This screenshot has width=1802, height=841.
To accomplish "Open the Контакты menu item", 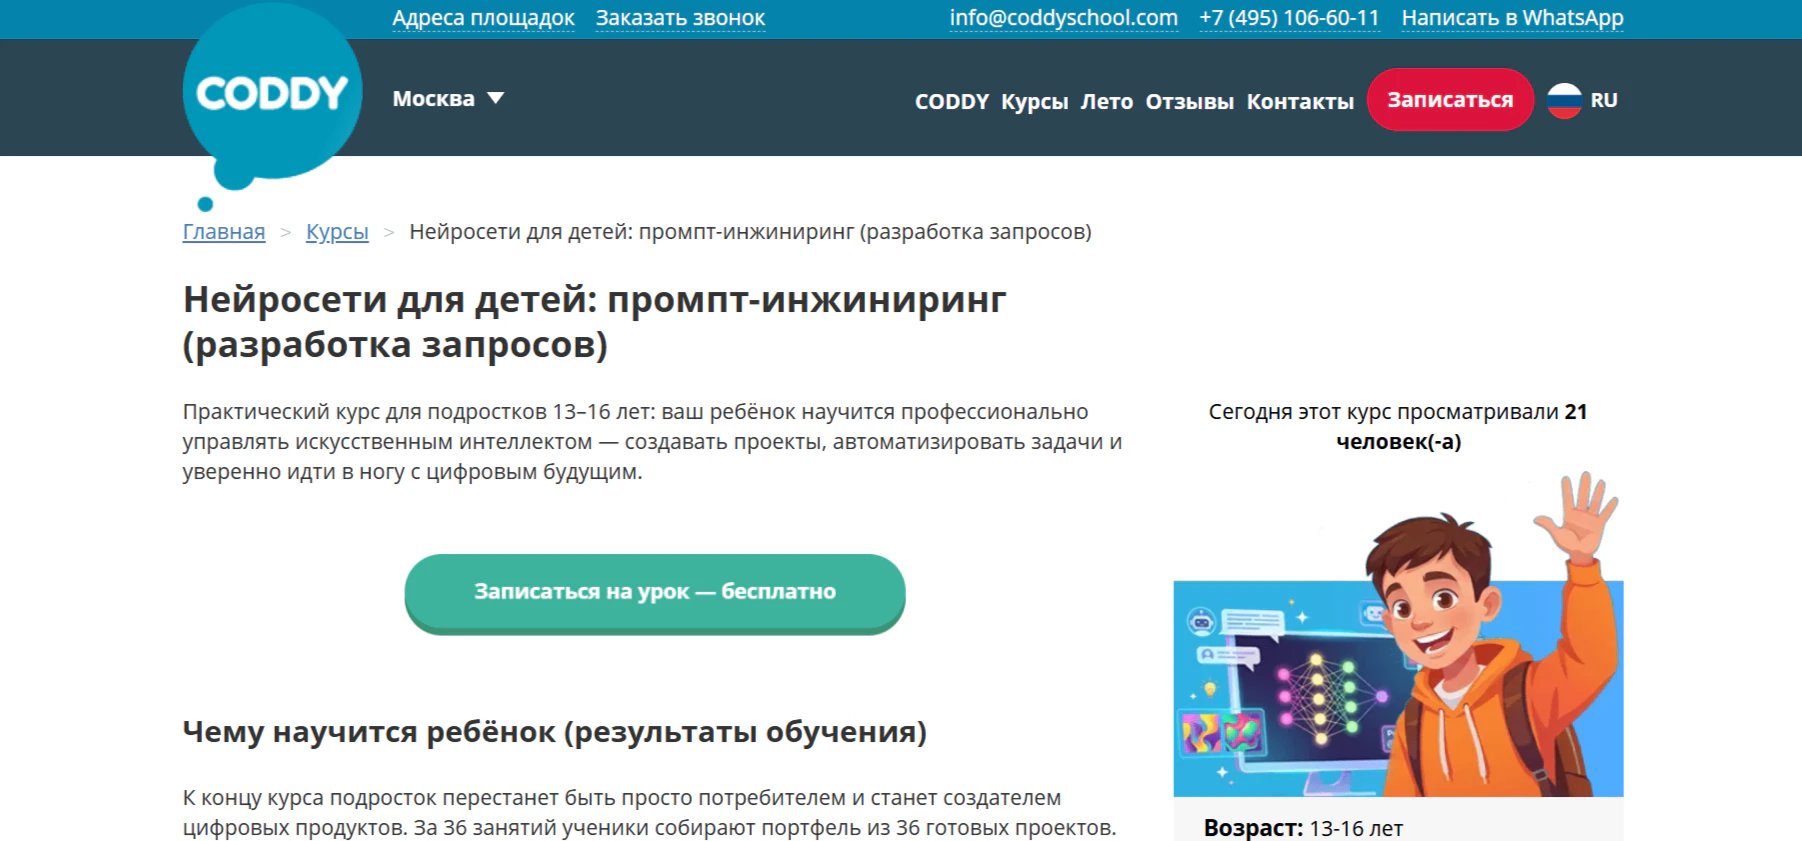I will pos(1300,102).
